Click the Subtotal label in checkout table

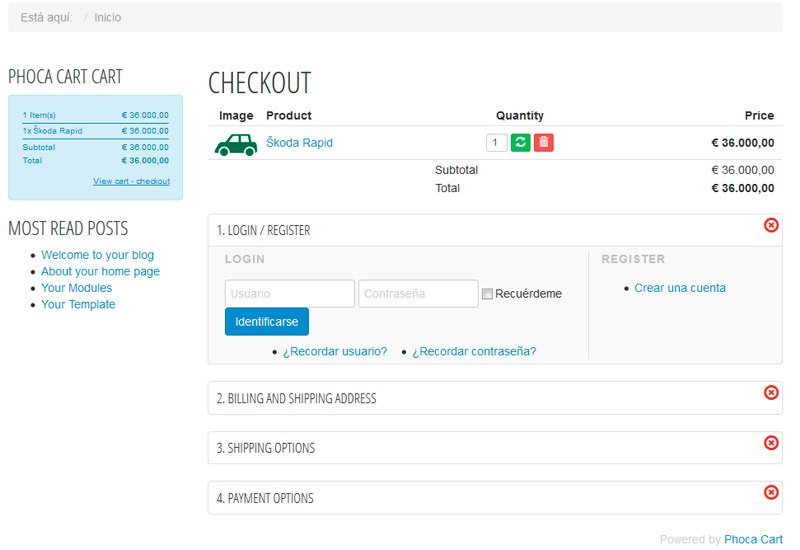coord(457,170)
